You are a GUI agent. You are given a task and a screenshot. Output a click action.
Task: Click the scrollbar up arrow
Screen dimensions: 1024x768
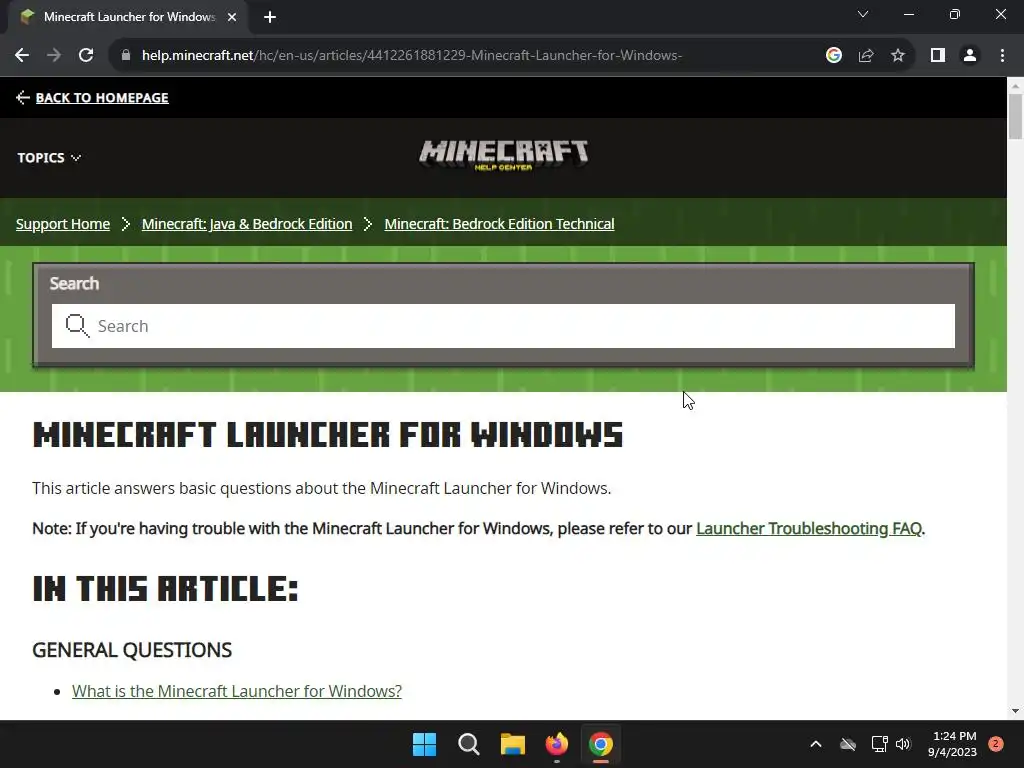tap(1015, 85)
